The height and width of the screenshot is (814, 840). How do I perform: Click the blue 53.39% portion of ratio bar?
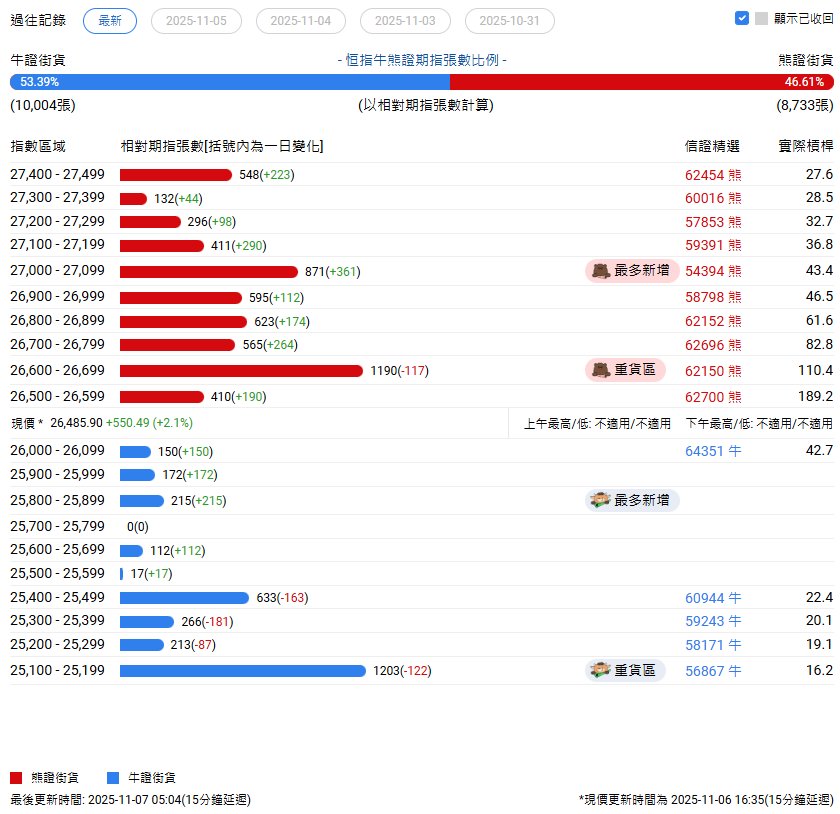pyautogui.click(x=230, y=82)
